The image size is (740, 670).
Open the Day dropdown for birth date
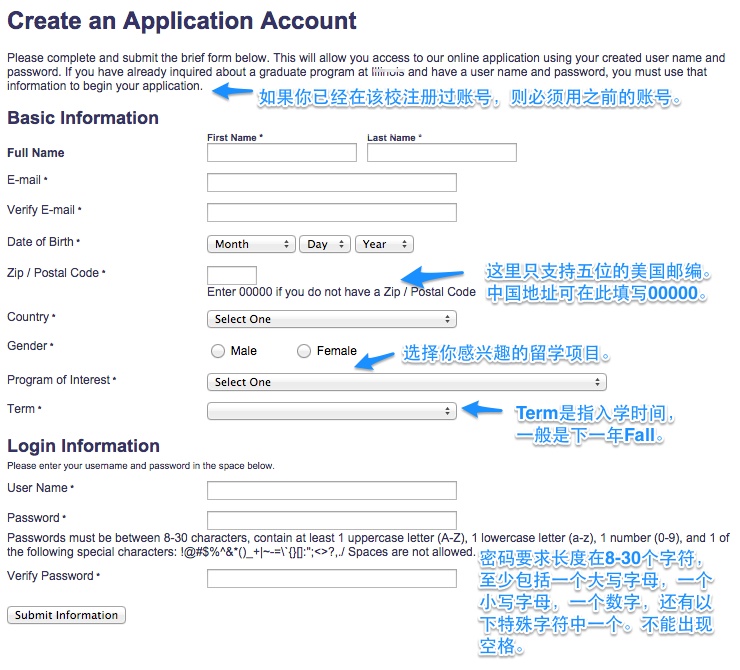(325, 244)
